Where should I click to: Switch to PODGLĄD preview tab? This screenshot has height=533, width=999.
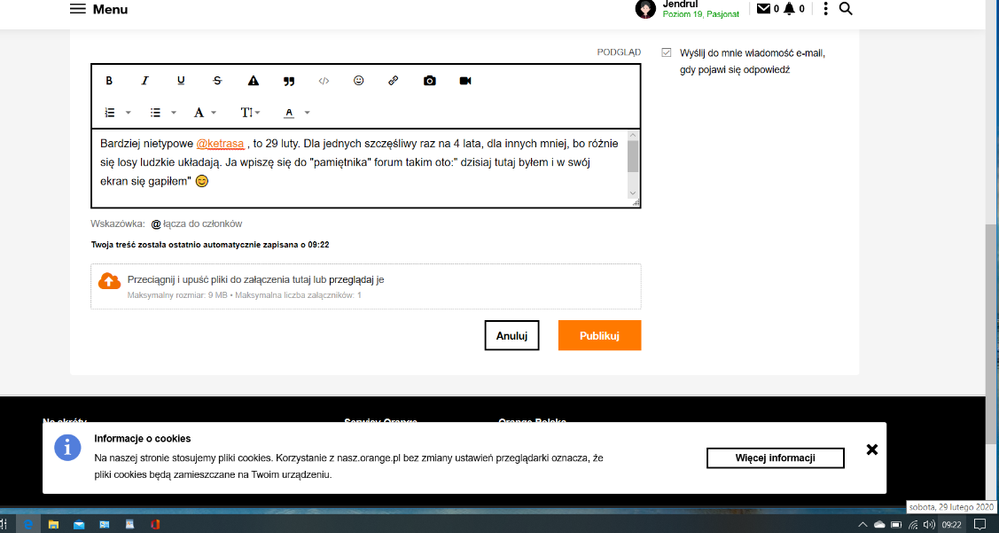coord(619,52)
